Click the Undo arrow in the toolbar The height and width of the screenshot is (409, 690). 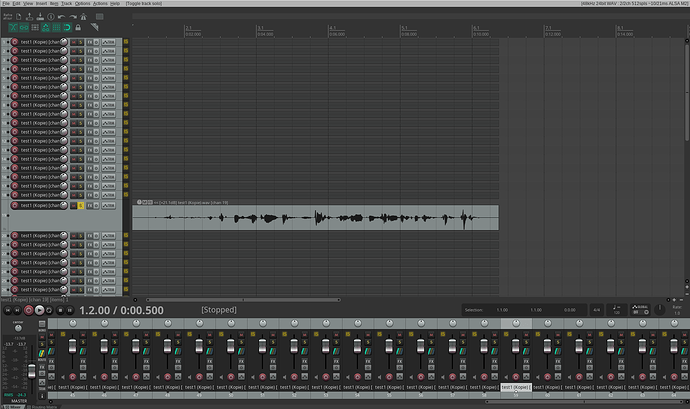click(62, 17)
